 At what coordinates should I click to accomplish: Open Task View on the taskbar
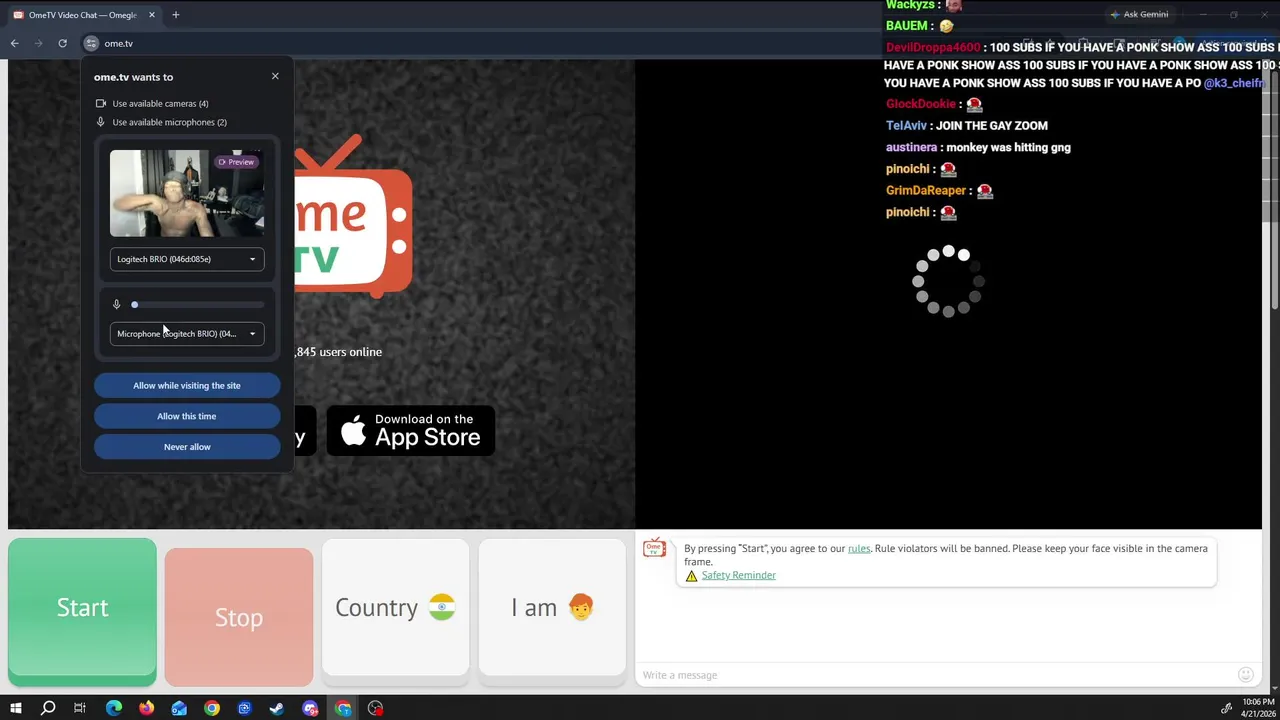point(80,708)
